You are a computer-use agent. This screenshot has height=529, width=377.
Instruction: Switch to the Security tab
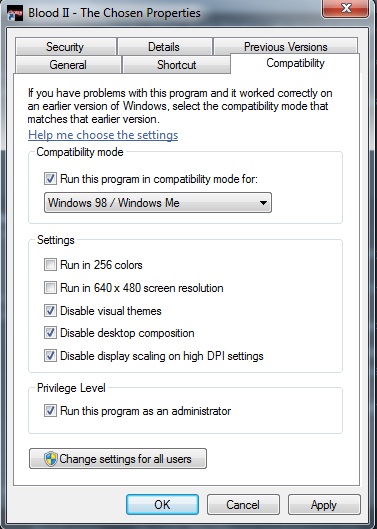click(65, 47)
